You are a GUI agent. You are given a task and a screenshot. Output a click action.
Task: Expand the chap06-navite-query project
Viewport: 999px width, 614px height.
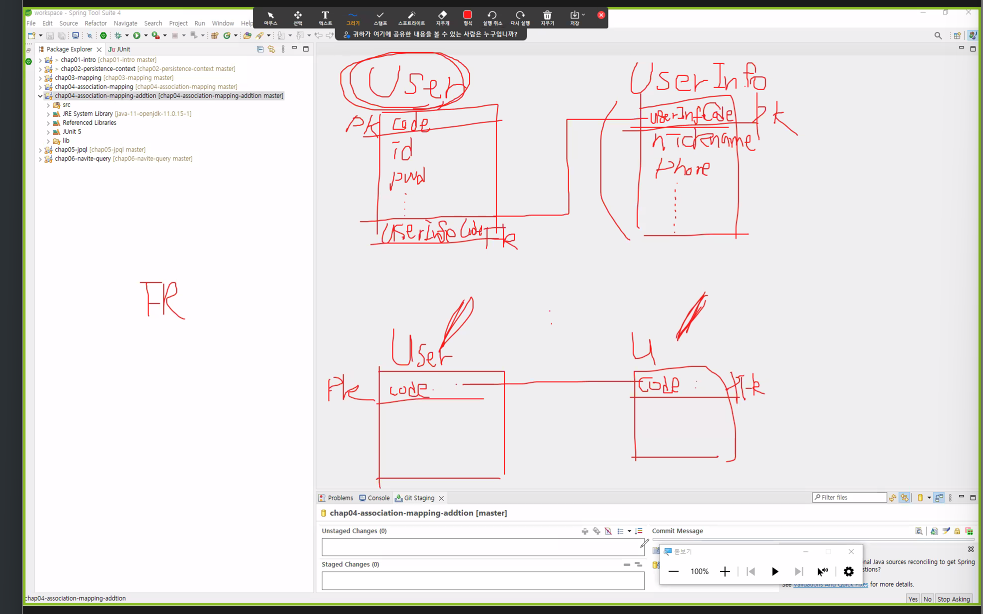40,159
